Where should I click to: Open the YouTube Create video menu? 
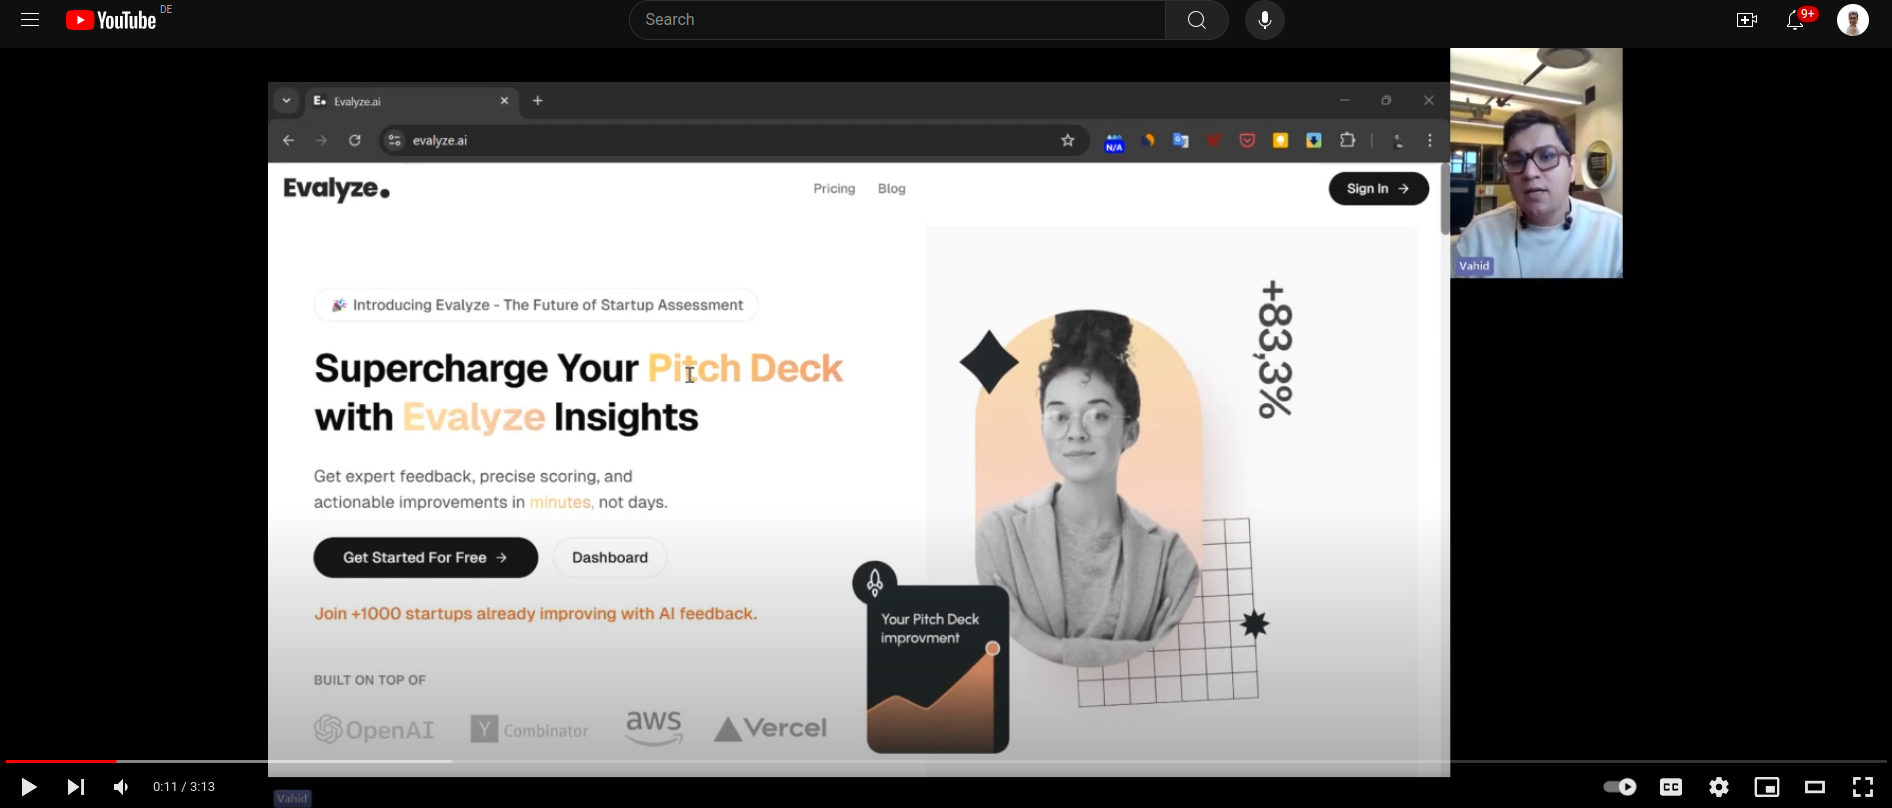point(1747,20)
